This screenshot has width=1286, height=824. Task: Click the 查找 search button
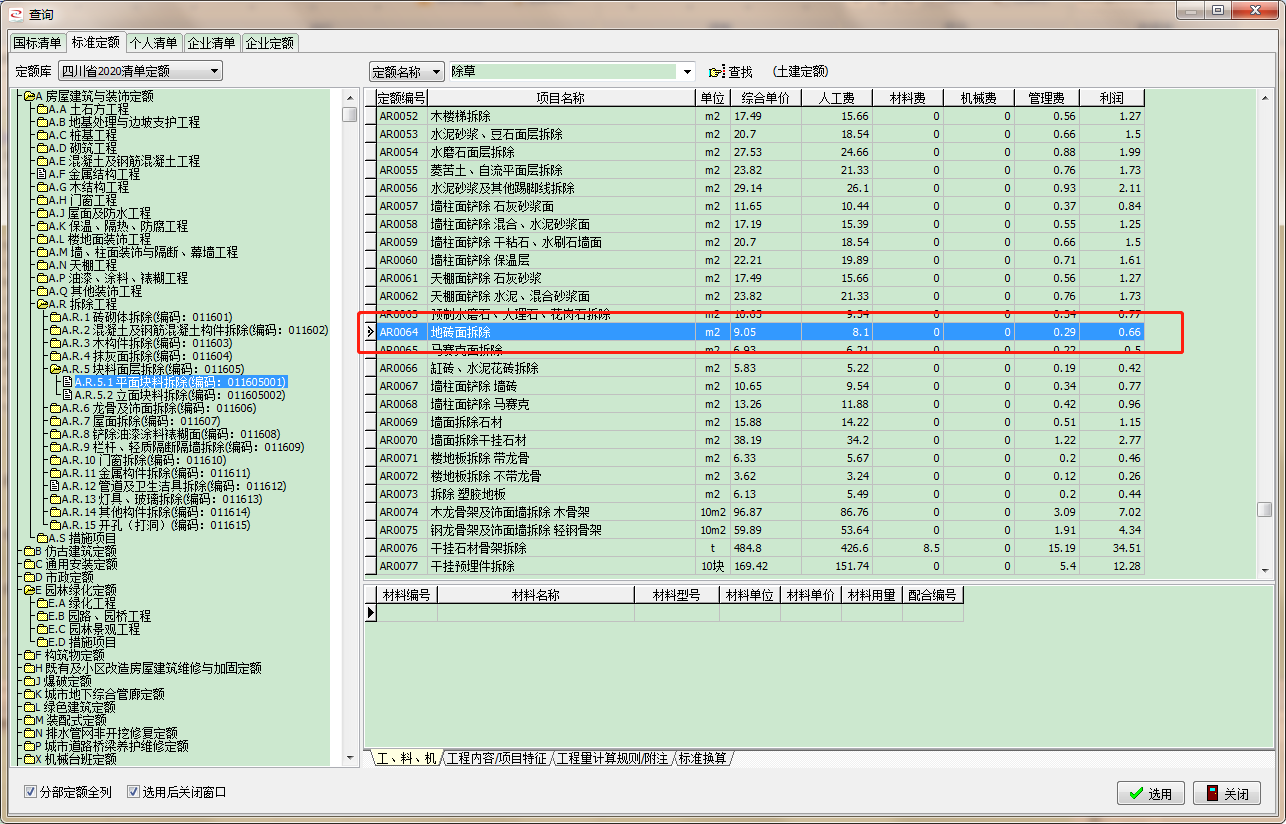click(x=730, y=72)
